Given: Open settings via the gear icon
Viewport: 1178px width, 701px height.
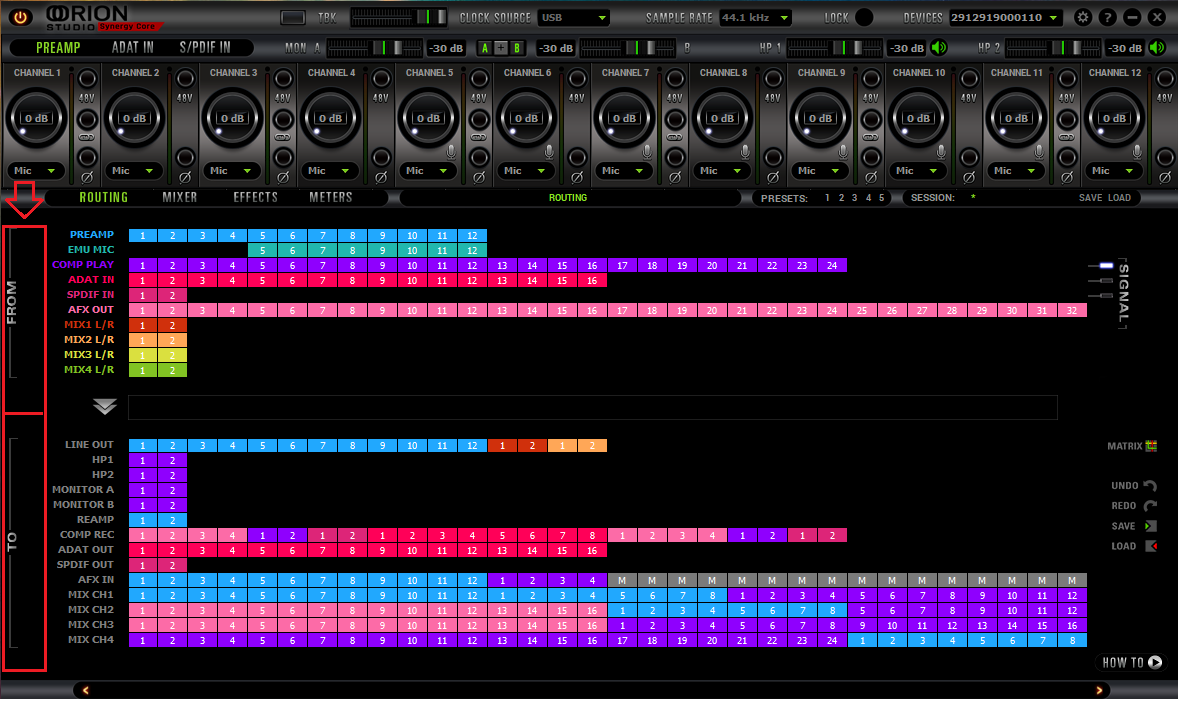Looking at the screenshot, I should (1083, 17).
